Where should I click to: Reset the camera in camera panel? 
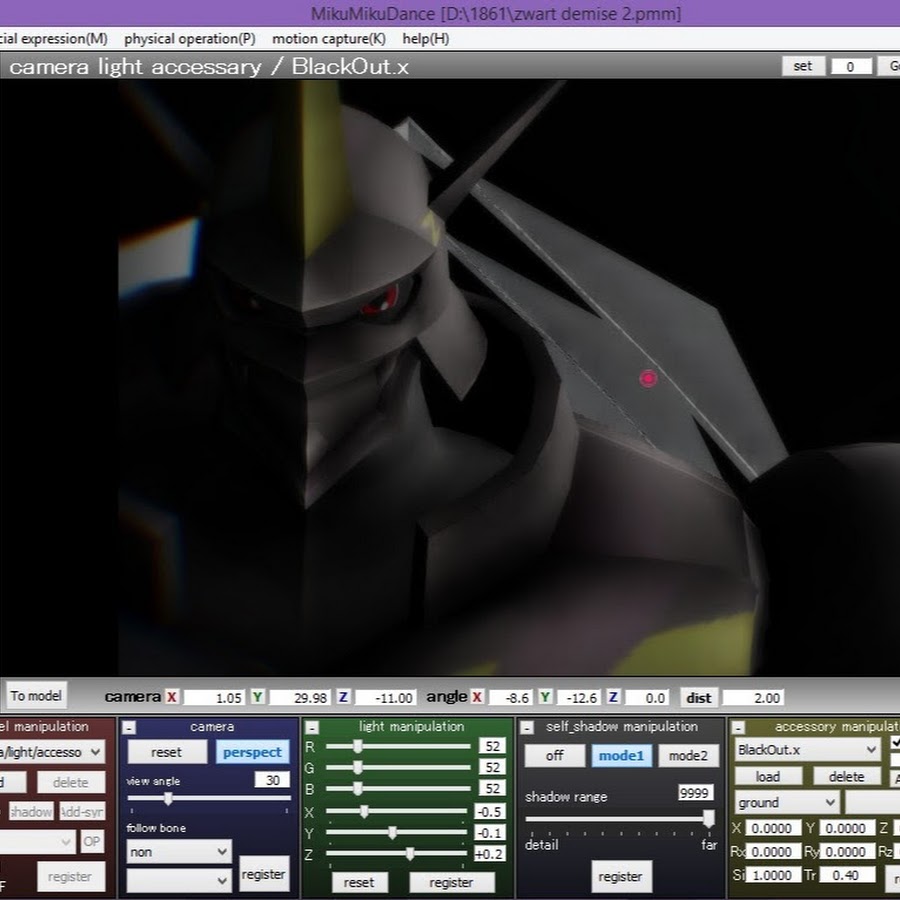tap(166, 752)
